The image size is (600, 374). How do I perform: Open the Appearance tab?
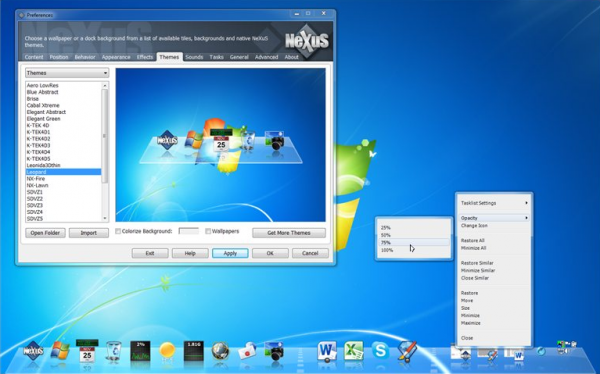[x=116, y=57]
